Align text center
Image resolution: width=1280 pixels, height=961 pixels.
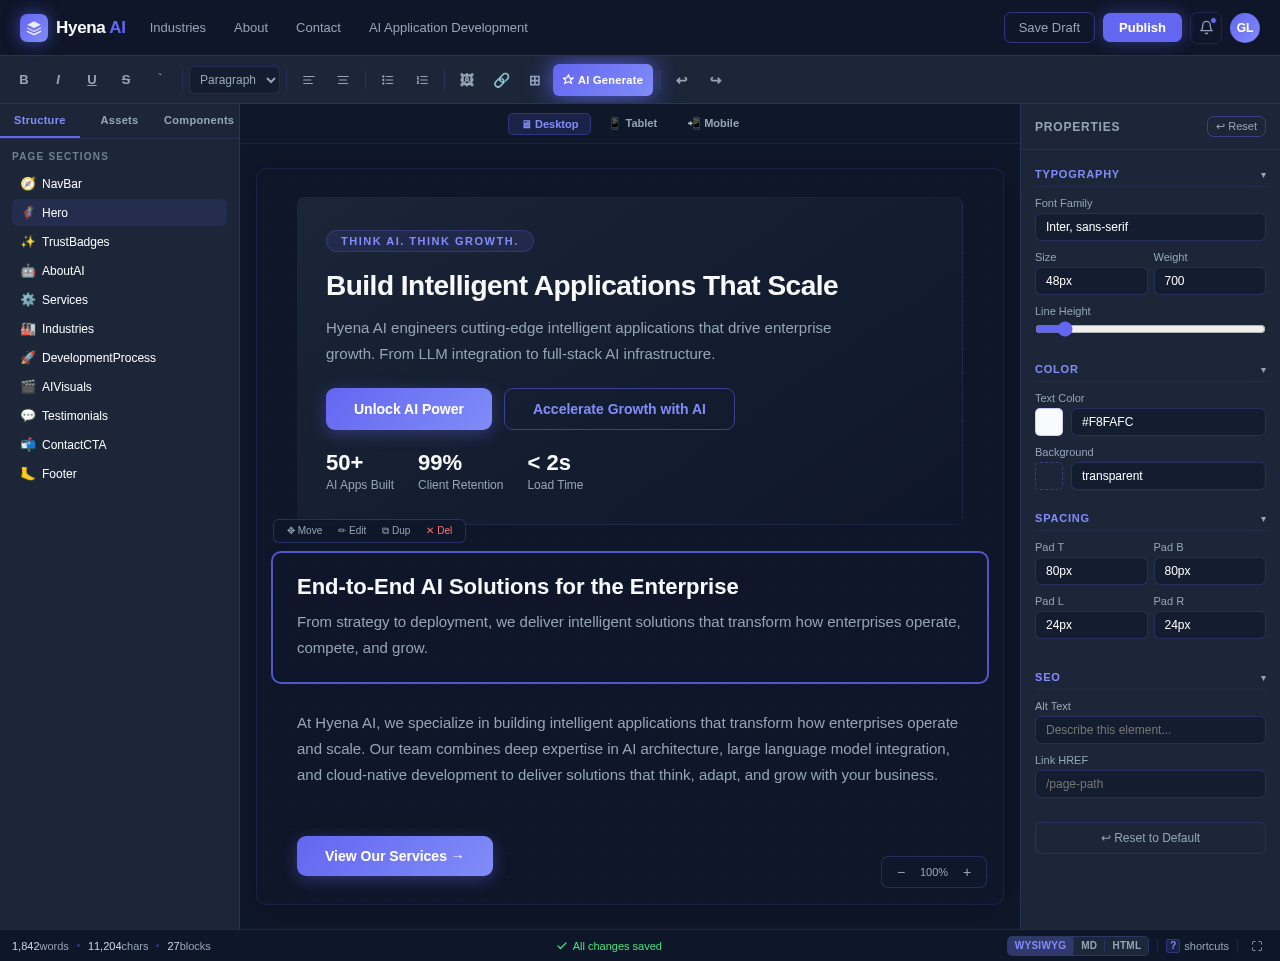click(x=343, y=80)
